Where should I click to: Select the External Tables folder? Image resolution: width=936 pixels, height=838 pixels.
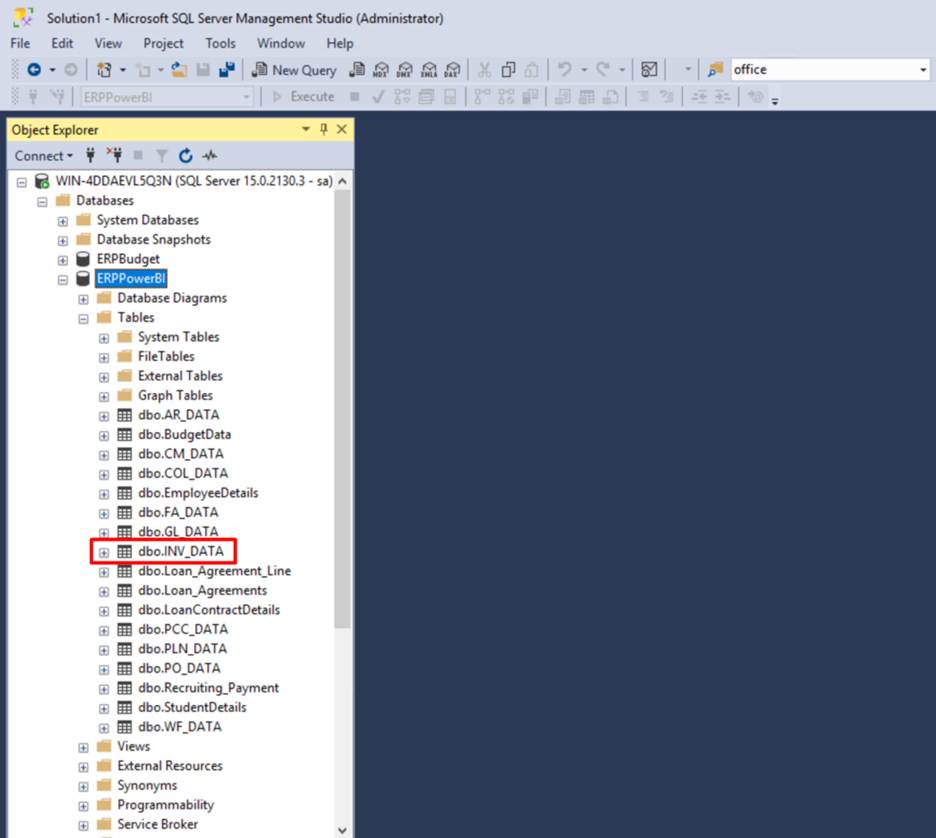180,376
